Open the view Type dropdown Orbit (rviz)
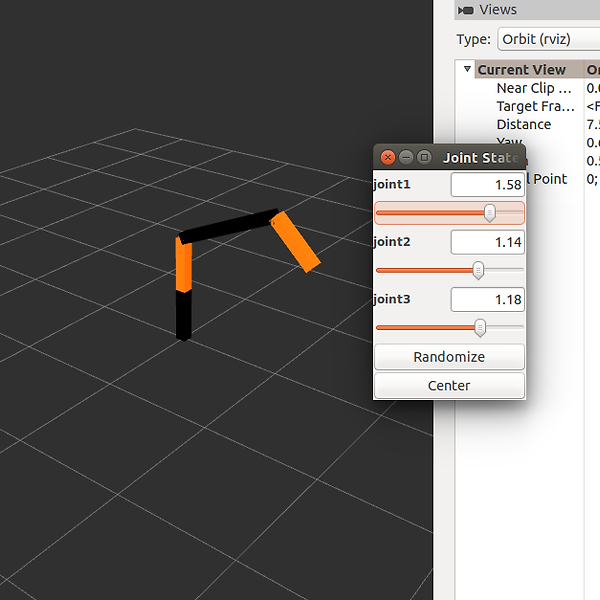 click(x=548, y=40)
